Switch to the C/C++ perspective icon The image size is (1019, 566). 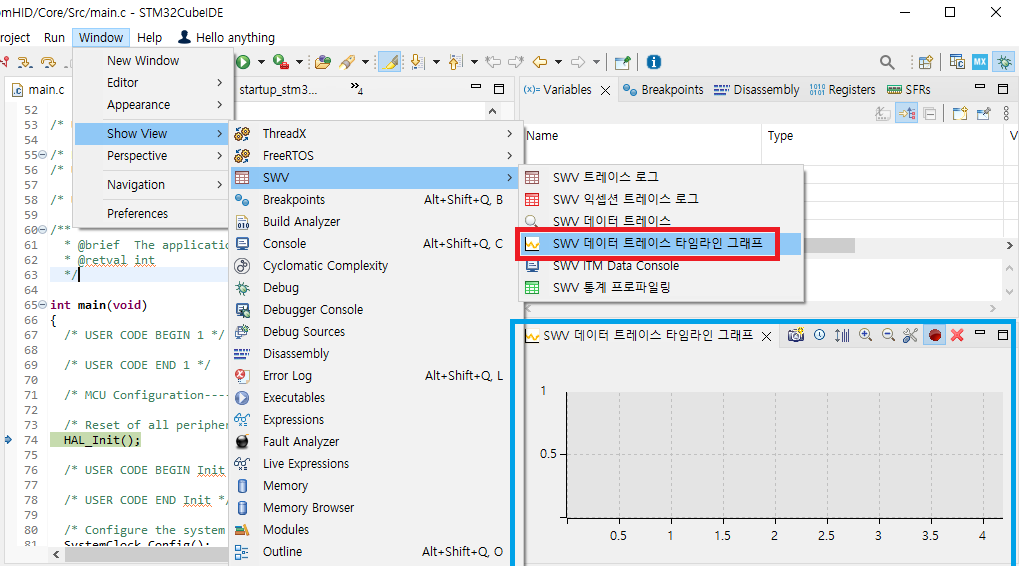[x=957, y=62]
